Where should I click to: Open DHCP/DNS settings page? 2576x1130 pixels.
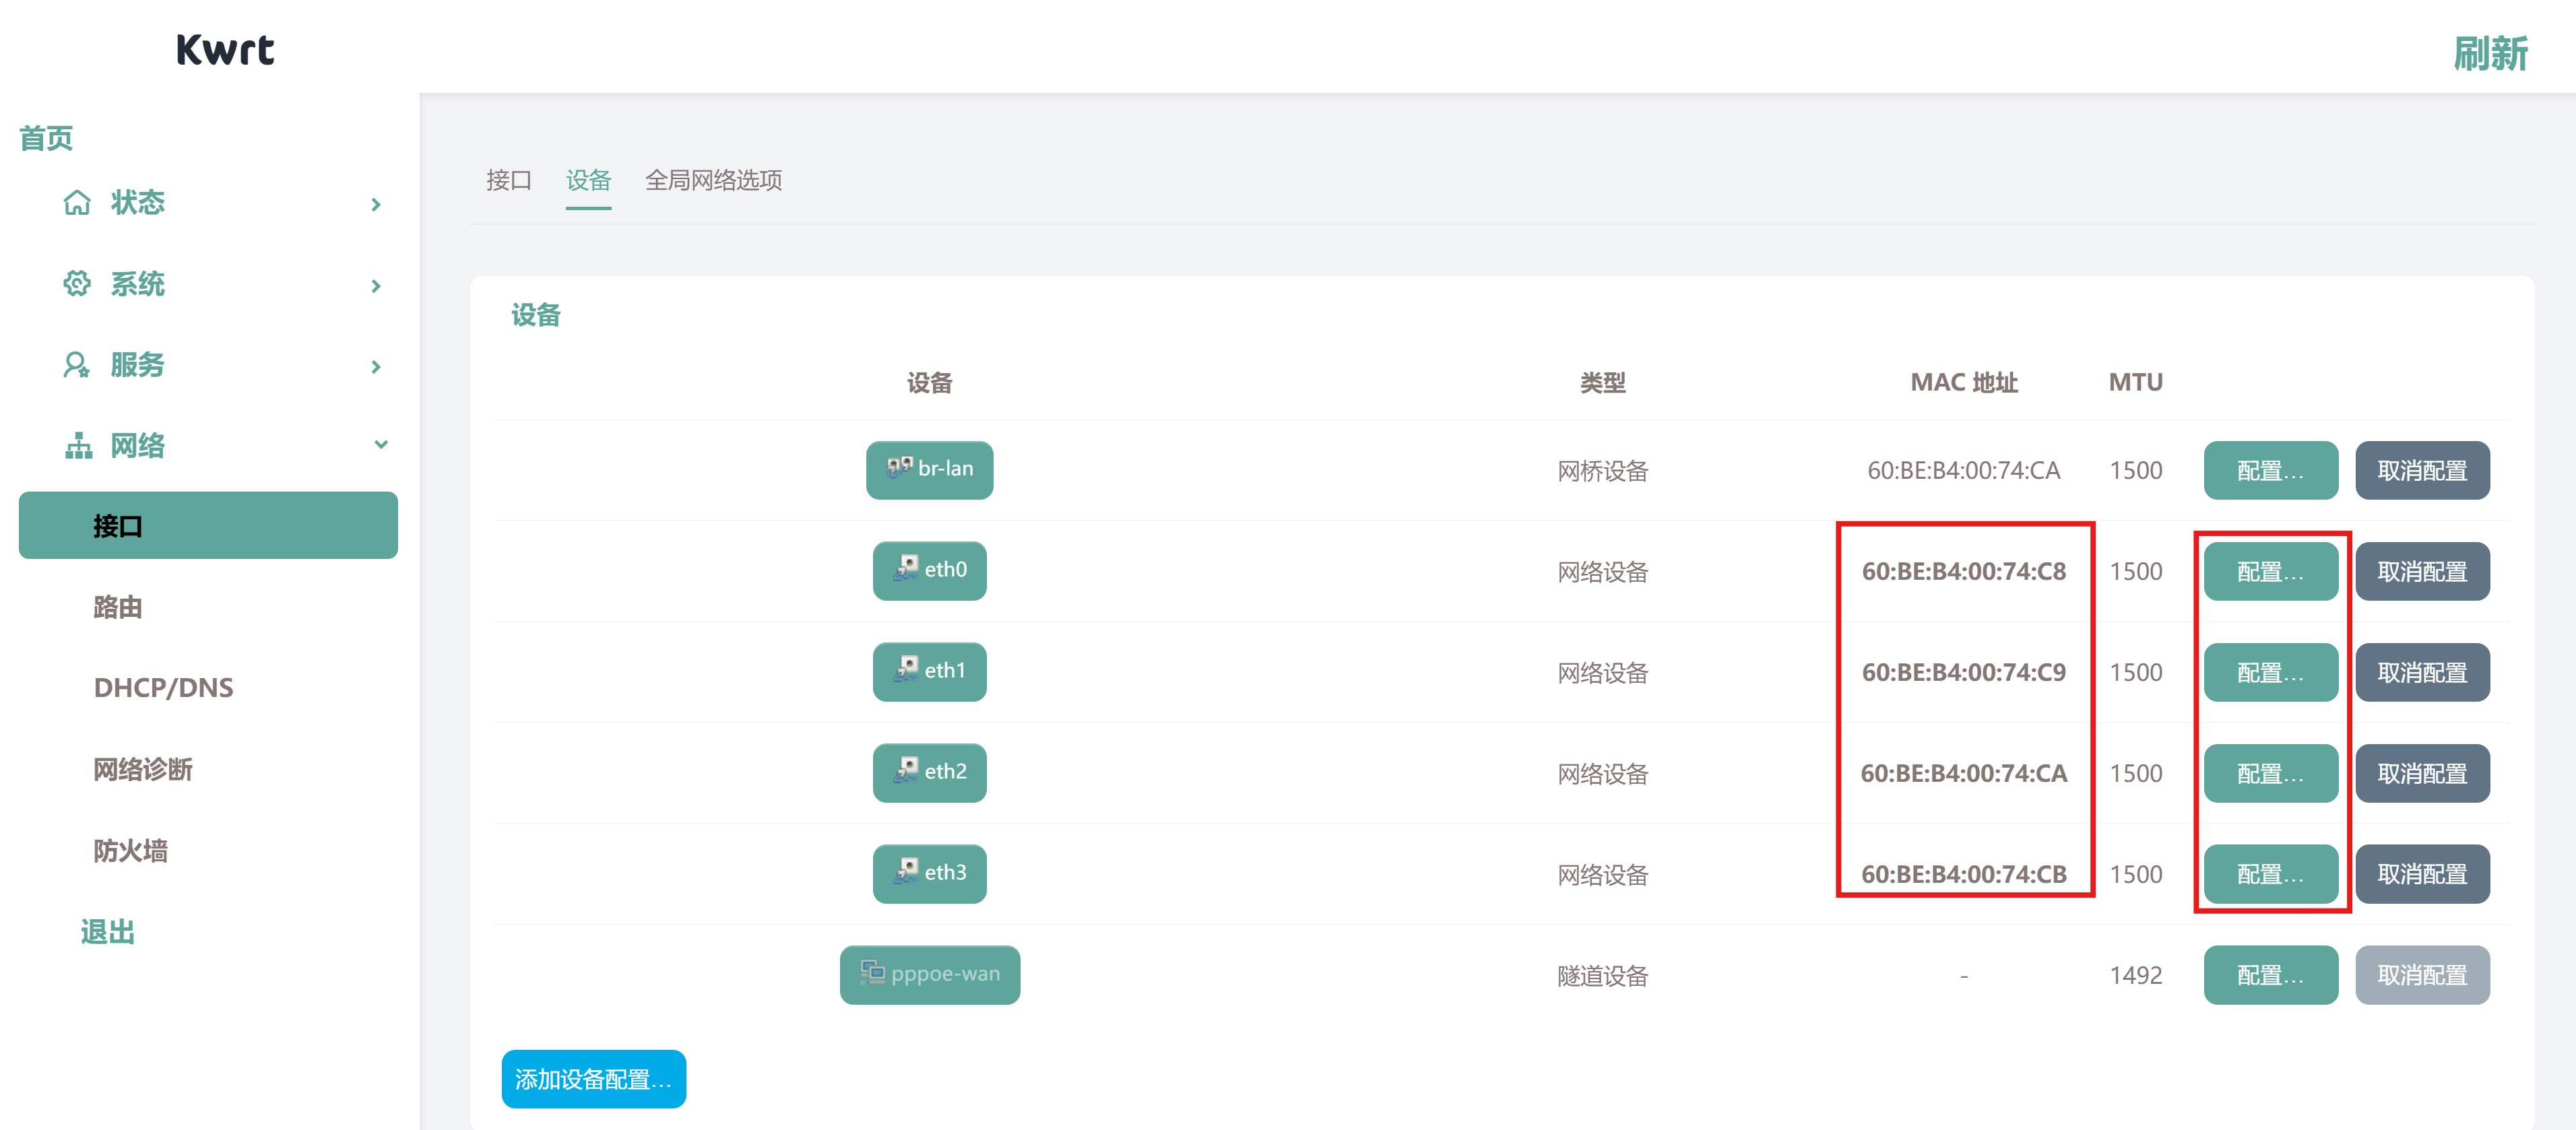click(x=163, y=688)
